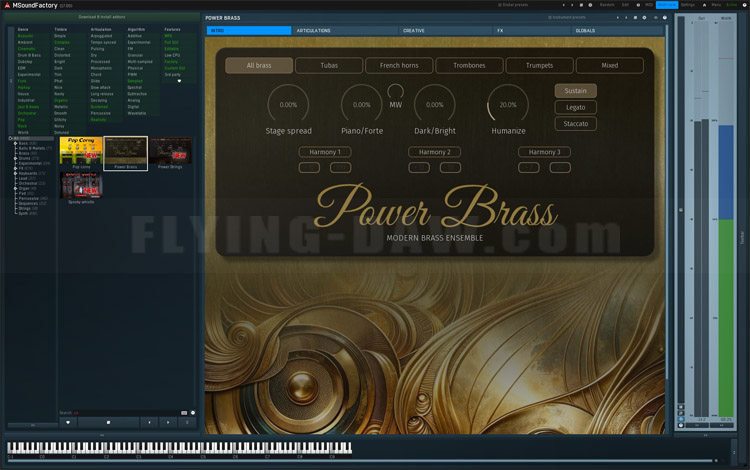Image resolution: width=750 pixels, height=470 pixels.
Task: Click the MW modulation wheel knob
Action: [x=396, y=91]
